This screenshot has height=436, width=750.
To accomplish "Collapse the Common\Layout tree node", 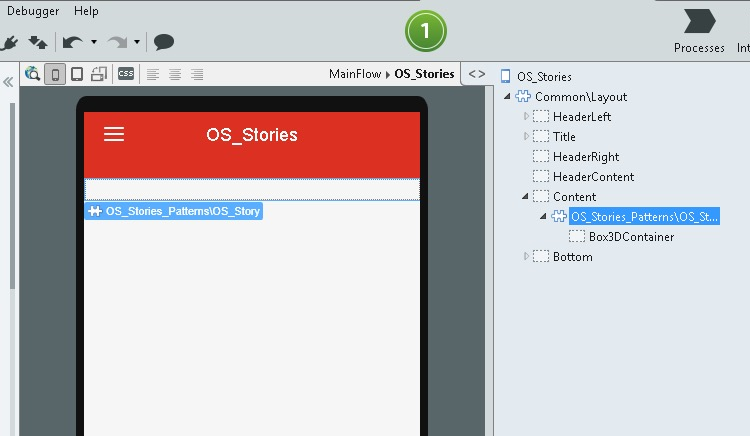I will [x=507, y=97].
